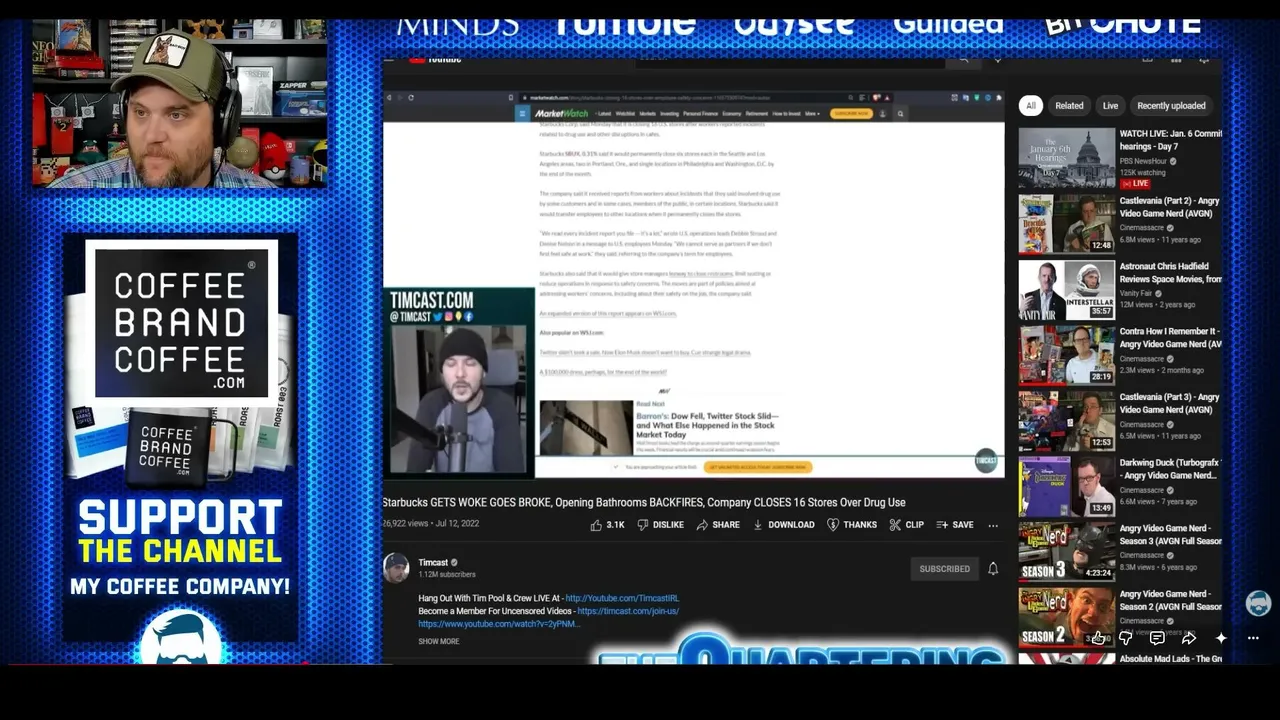Open the Contra How I Remember It thumbnail
1280x720 pixels.
1067,355
